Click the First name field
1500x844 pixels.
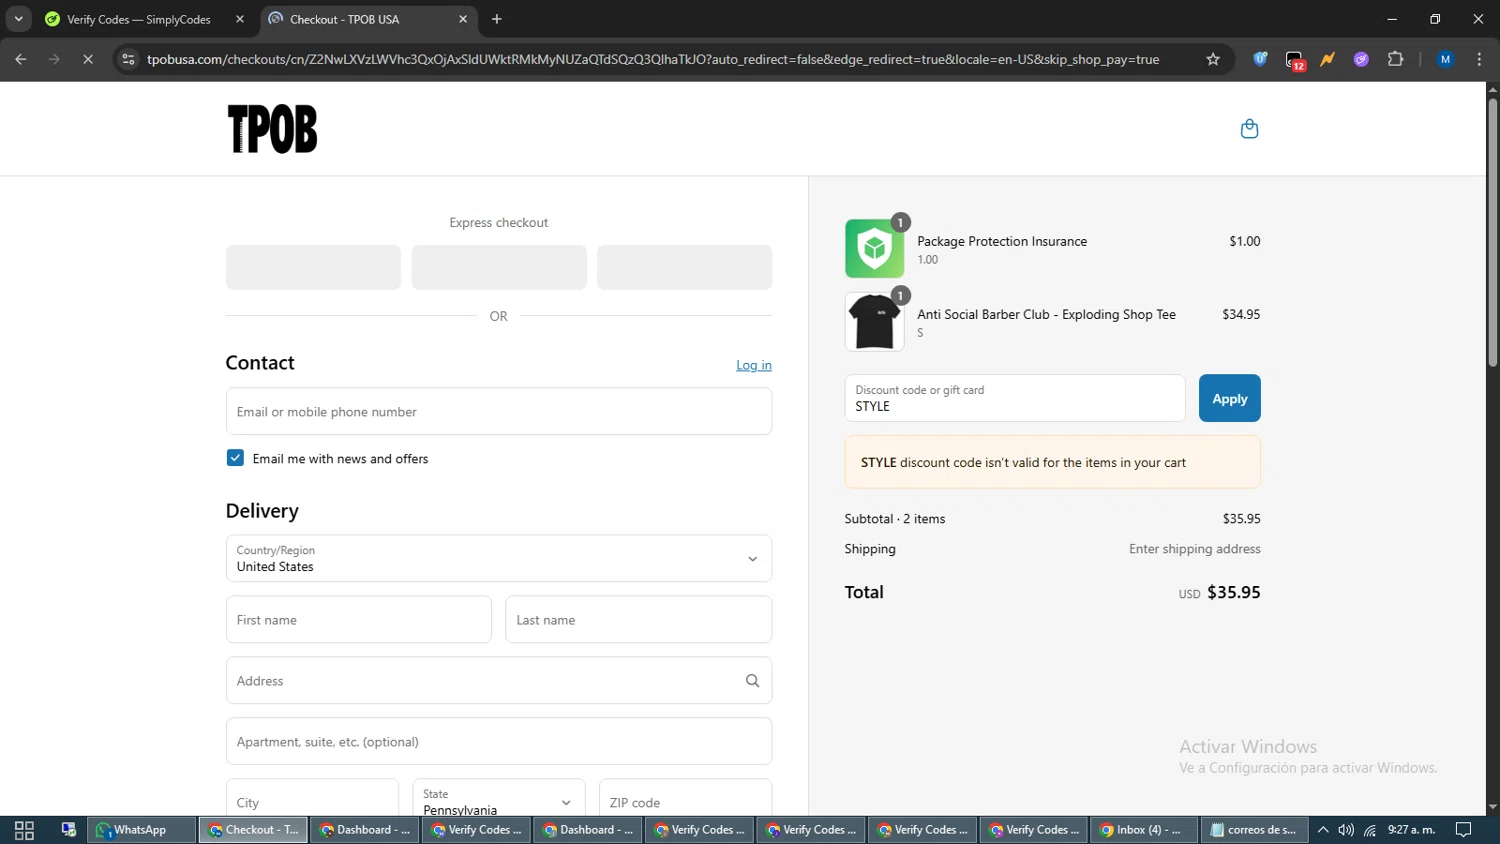pyautogui.click(x=359, y=619)
